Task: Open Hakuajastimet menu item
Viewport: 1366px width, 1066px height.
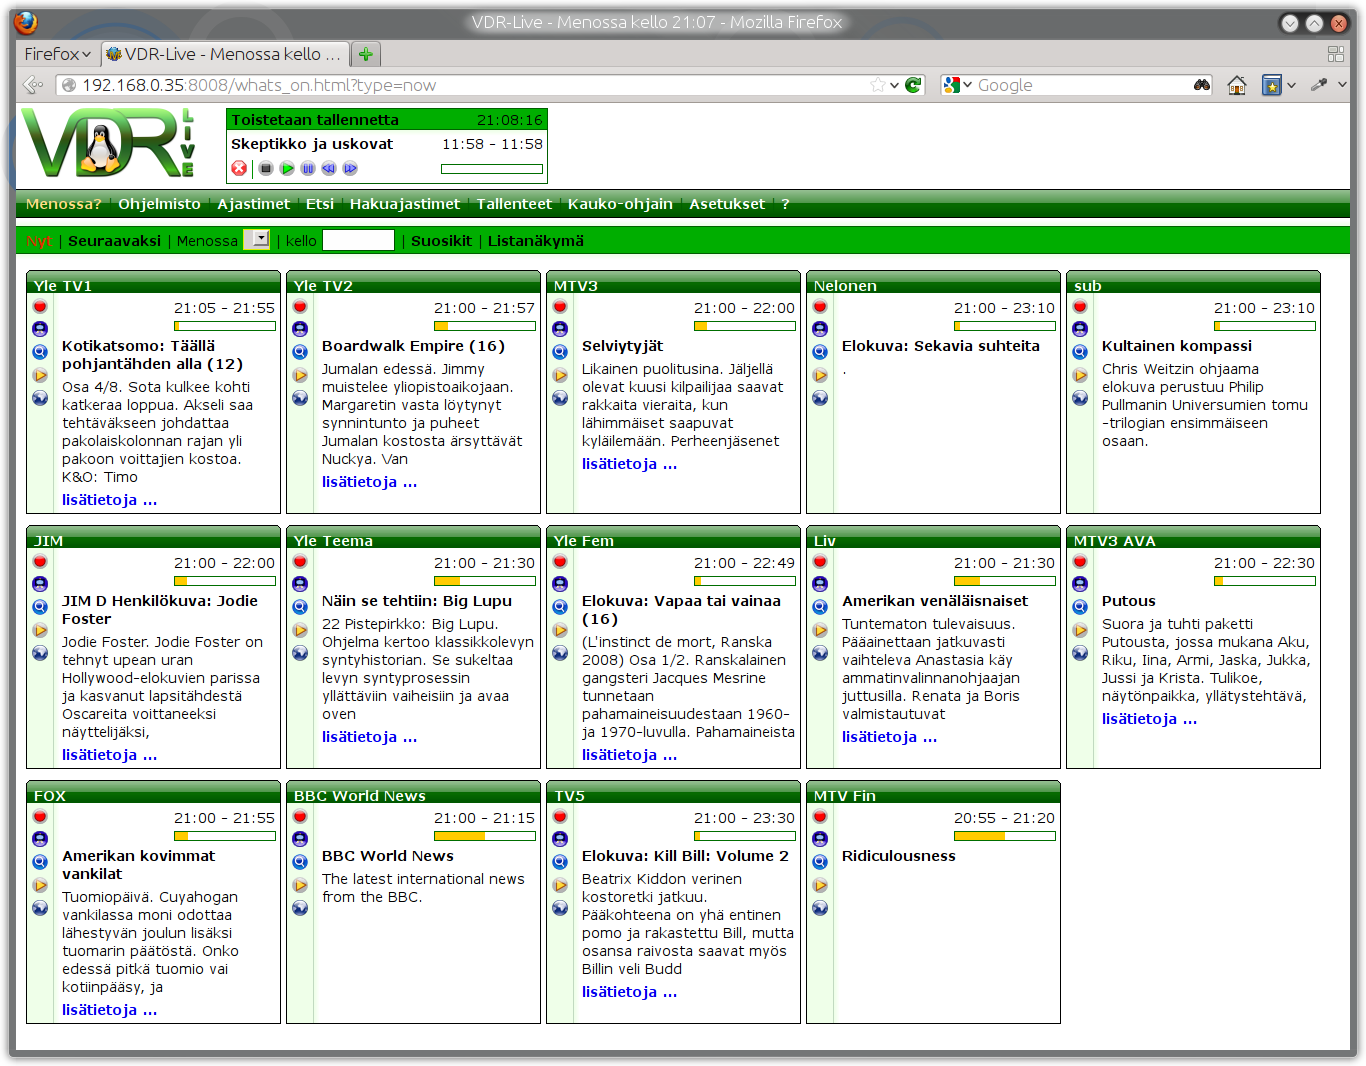Action: pyautogui.click(x=405, y=204)
